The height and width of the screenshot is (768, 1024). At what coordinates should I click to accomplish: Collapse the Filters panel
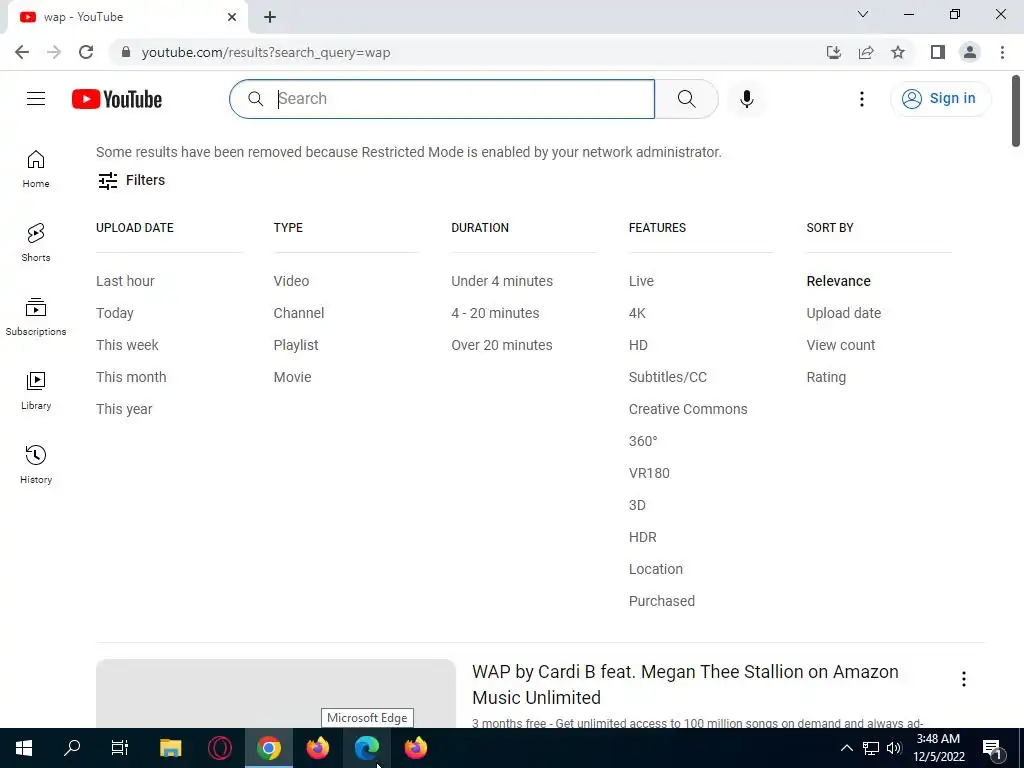tap(131, 180)
